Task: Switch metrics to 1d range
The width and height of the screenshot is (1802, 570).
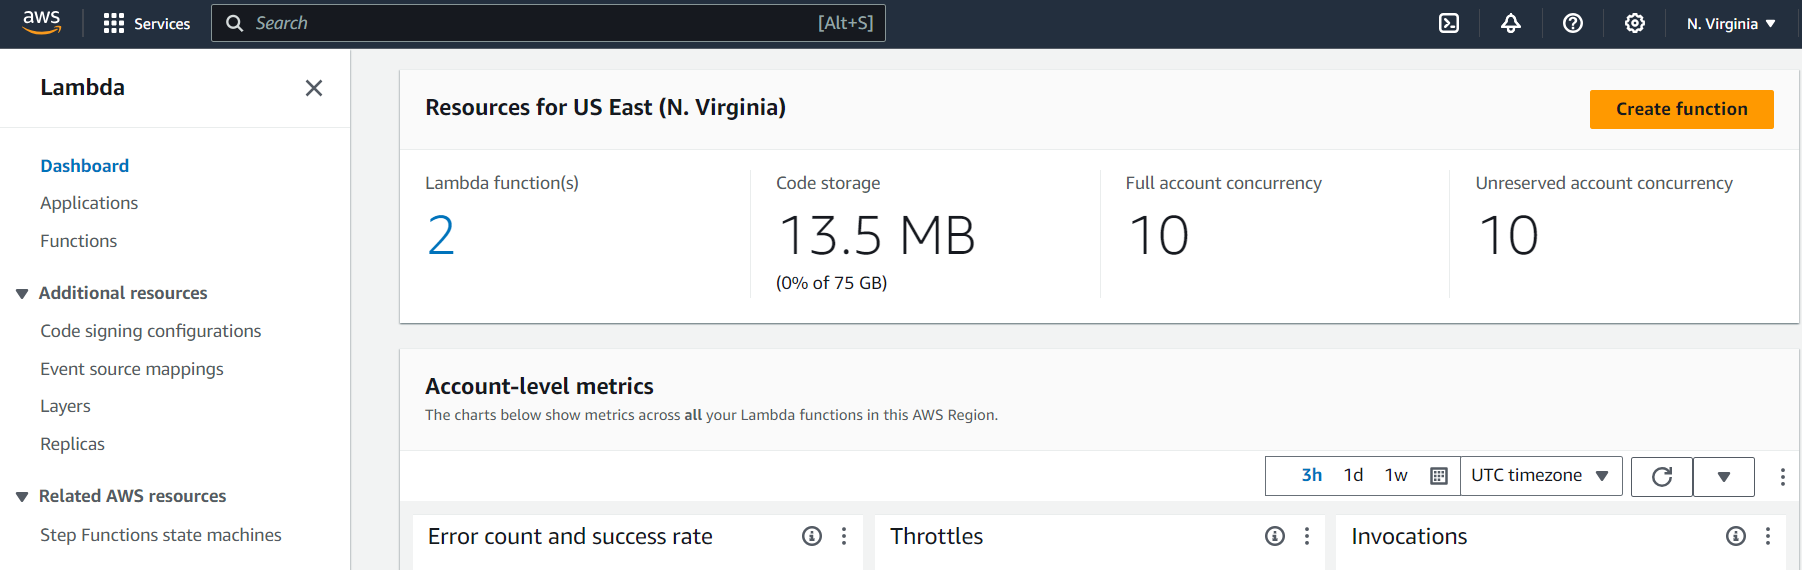Action: pos(1353,475)
